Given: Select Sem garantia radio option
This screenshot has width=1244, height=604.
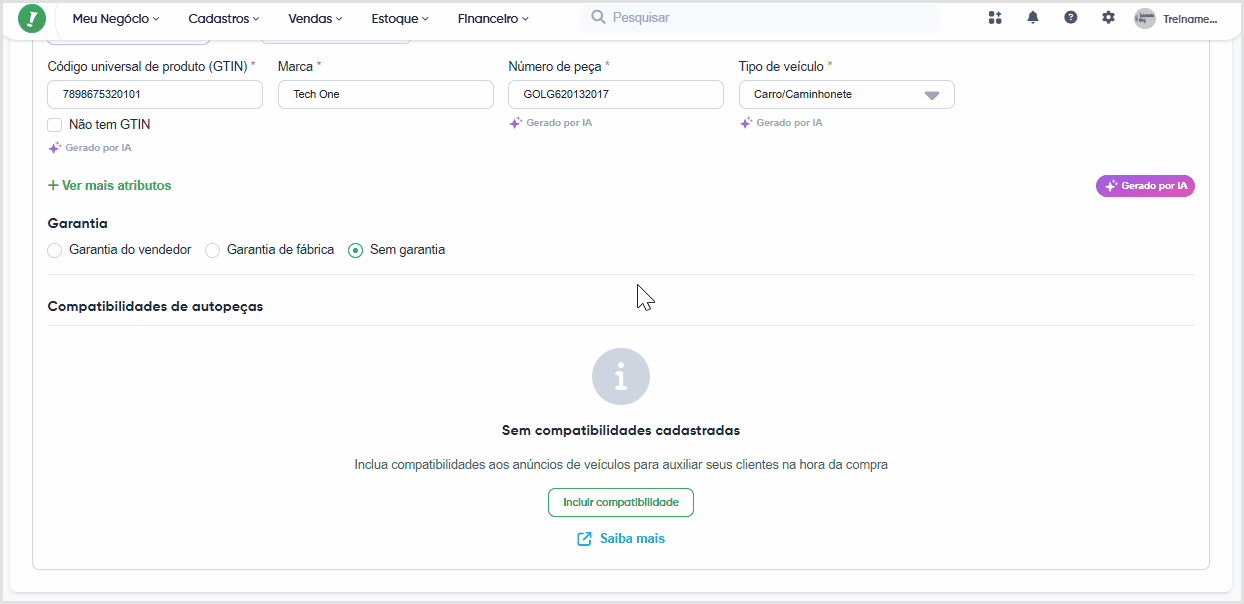Looking at the screenshot, I should point(355,250).
